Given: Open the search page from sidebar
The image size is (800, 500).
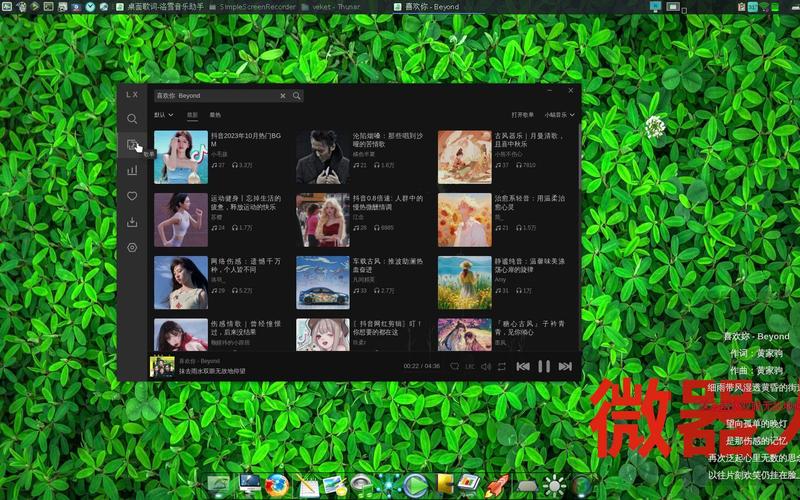Looking at the screenshot, I should (132, 119).
